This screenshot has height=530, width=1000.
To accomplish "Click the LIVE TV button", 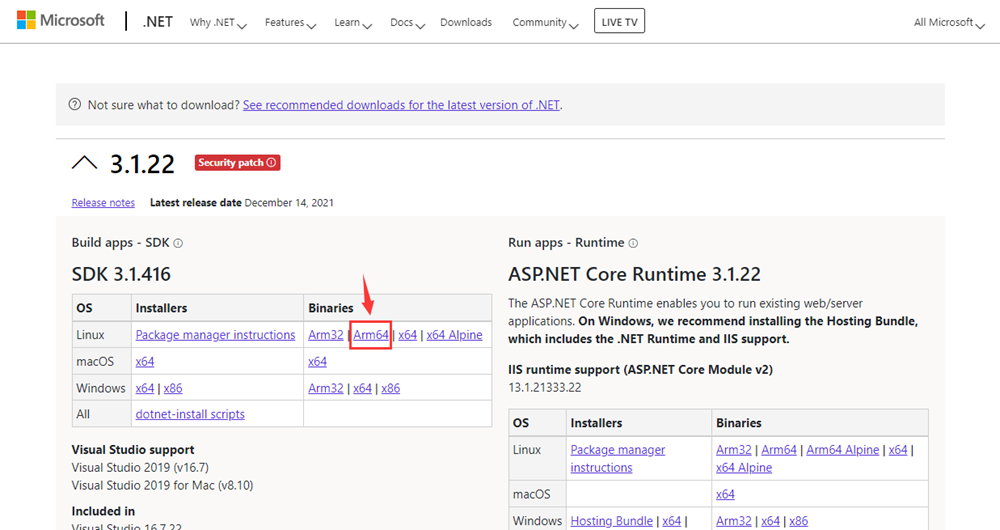I will pyautogui.click(x=619, y=22).
